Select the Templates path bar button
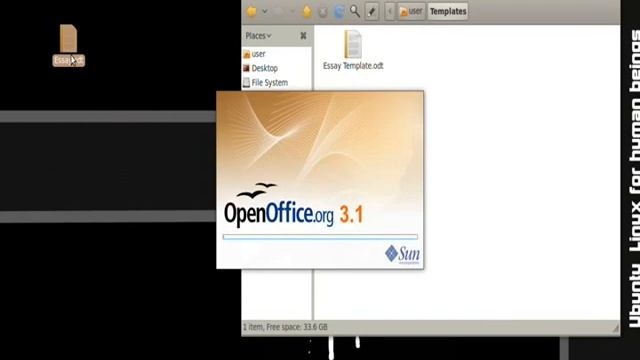640x360 pixels. click(448, 11)
